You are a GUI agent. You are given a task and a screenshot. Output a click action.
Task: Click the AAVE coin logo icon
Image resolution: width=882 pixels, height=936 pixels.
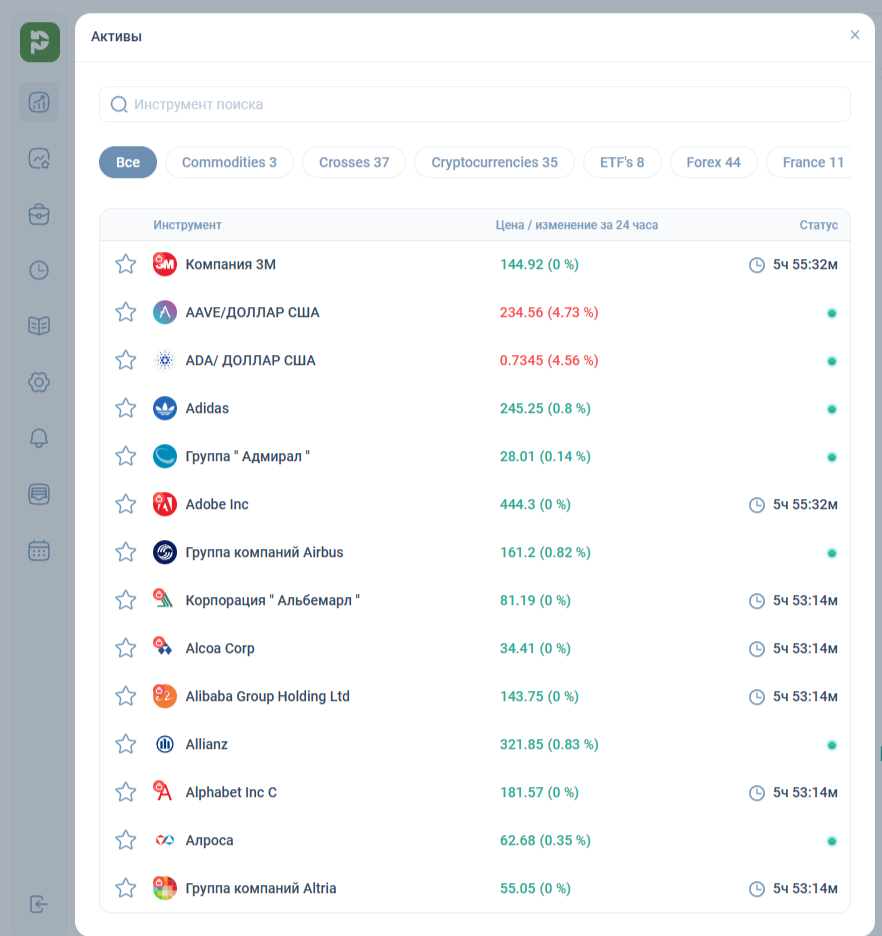[165, 312]
